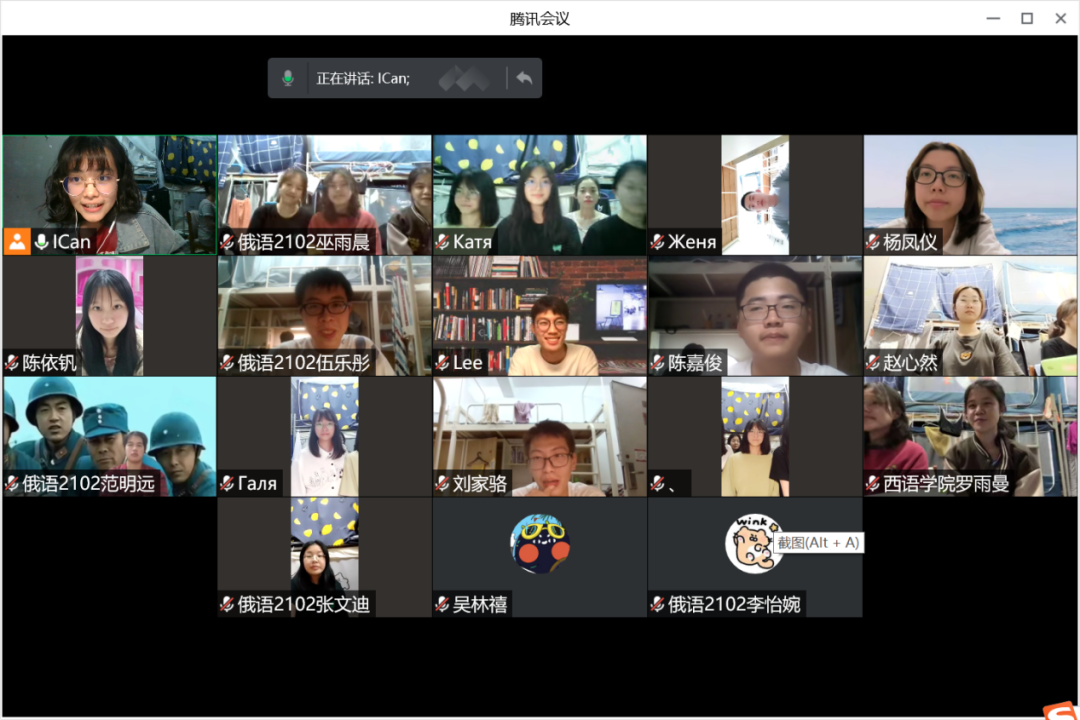Click the 吴林禧 avatar tile
The width and height of the screenshot is (1080, 720).
[x=540, y=545]
